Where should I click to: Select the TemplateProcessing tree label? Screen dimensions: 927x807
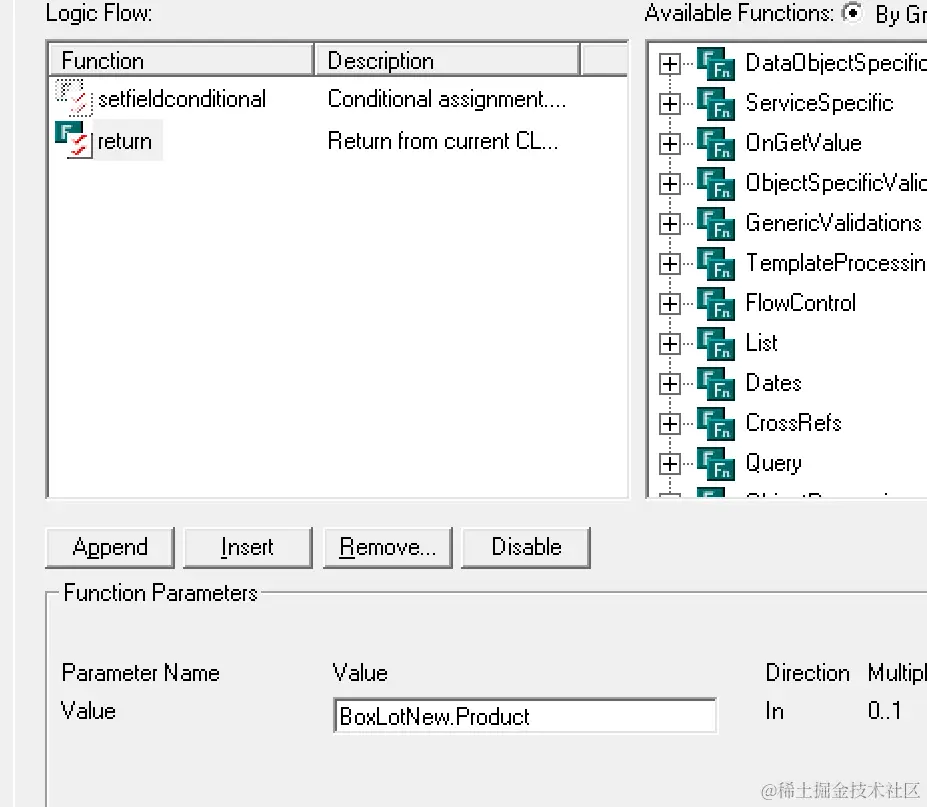tap(835, 263)
